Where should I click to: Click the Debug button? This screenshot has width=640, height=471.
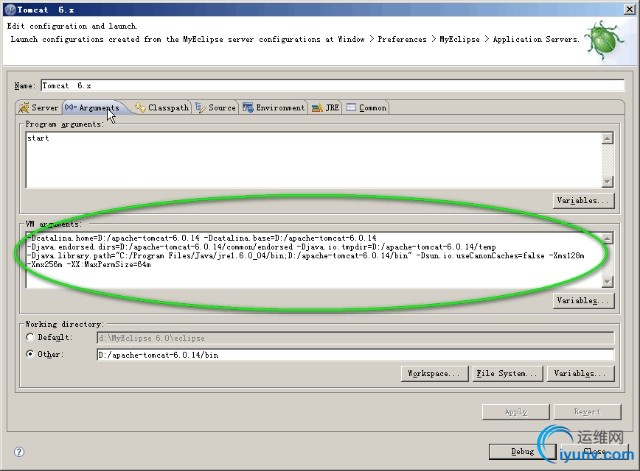point(522,452)
